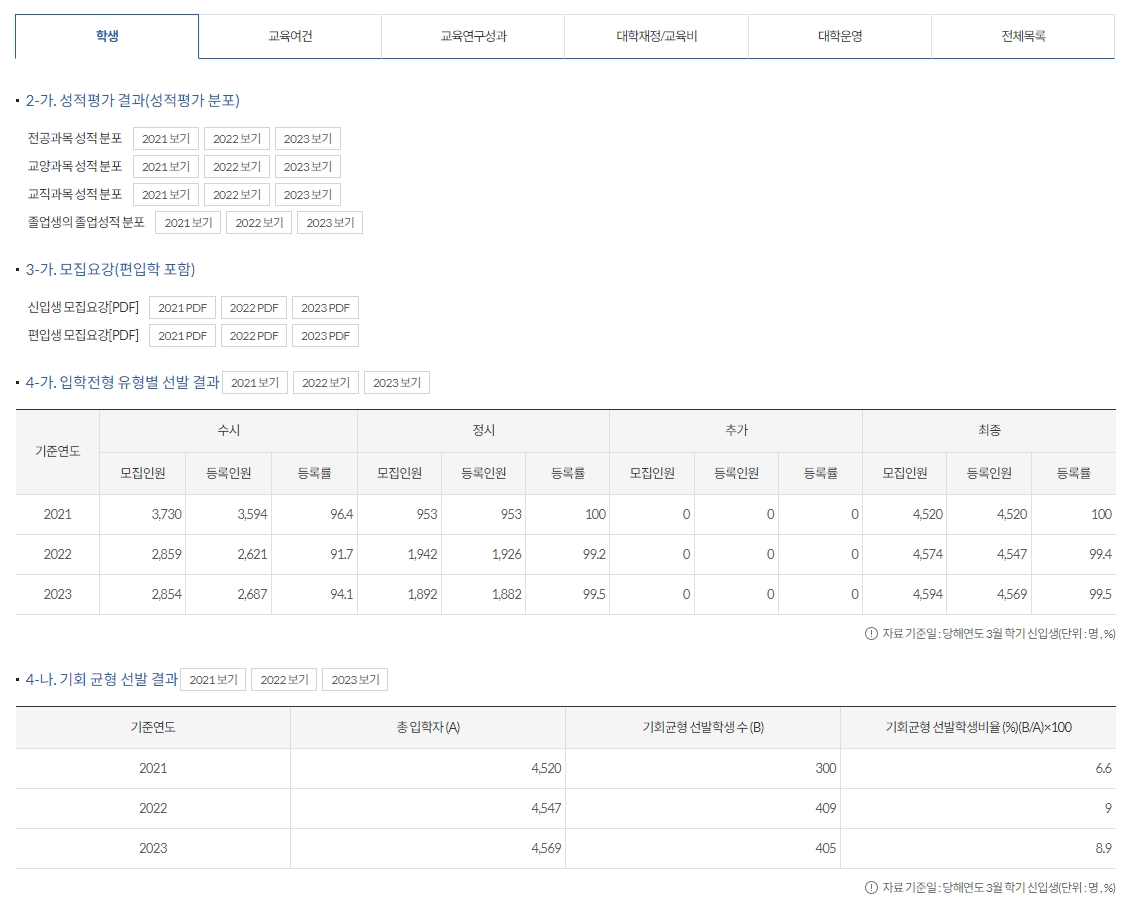View 2022 졸업생의 졸업성적 분포
Screen dimensions: 1138x905
pyautogui.click(x=259, y=223)
